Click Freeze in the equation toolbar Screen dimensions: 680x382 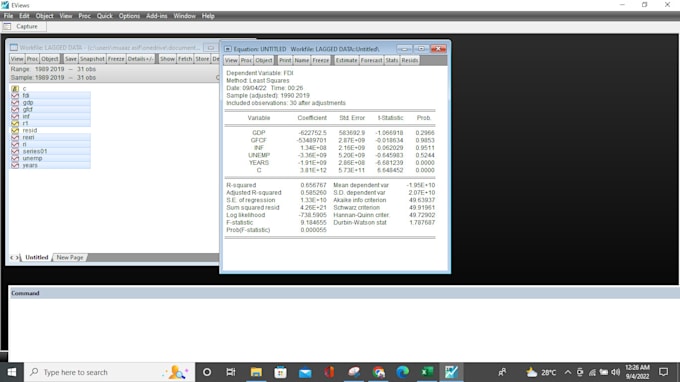coord(321,60)
